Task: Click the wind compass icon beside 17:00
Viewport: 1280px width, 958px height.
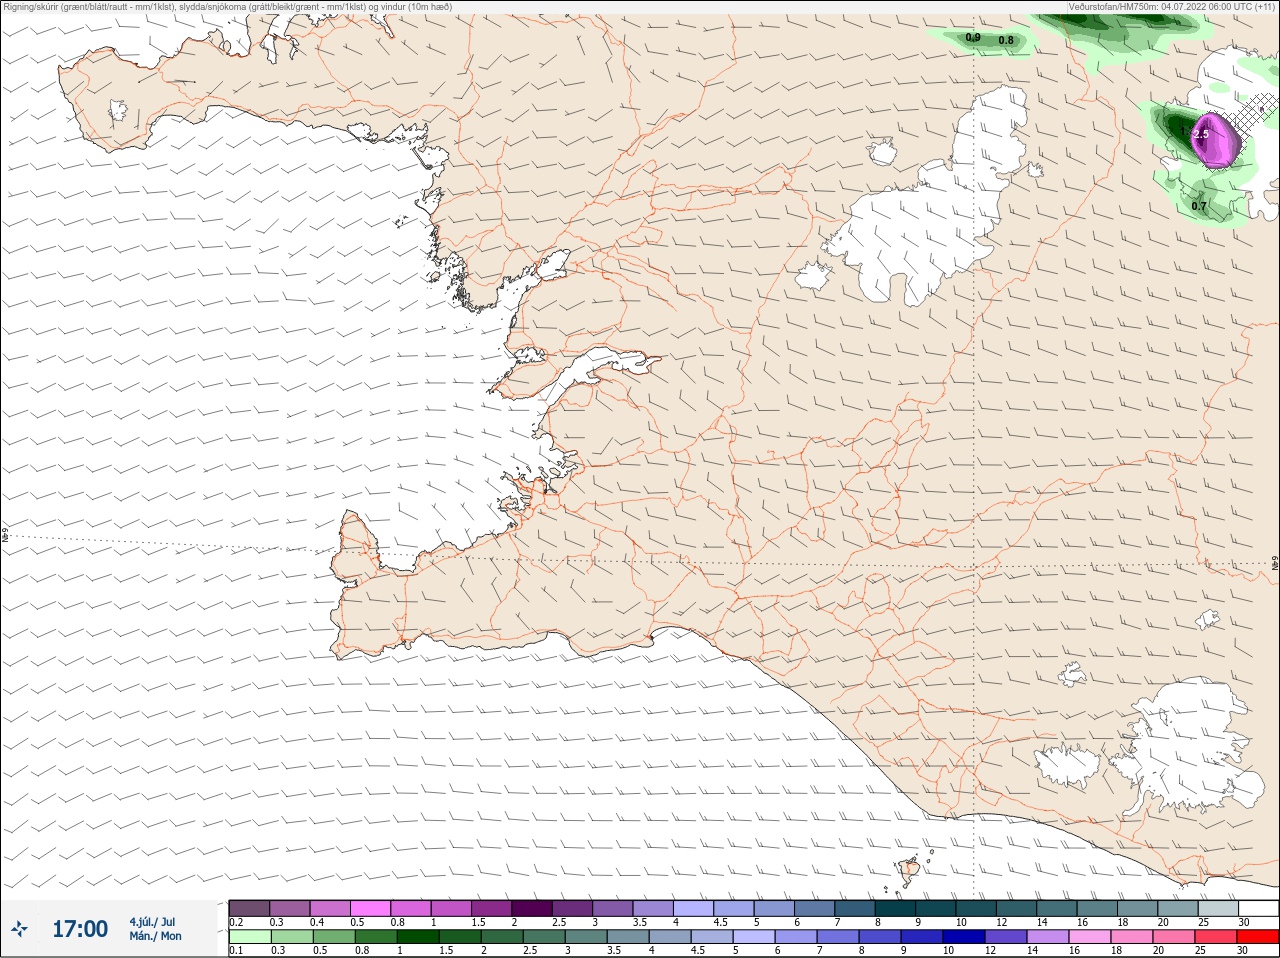Action: (x=19, y=929)
